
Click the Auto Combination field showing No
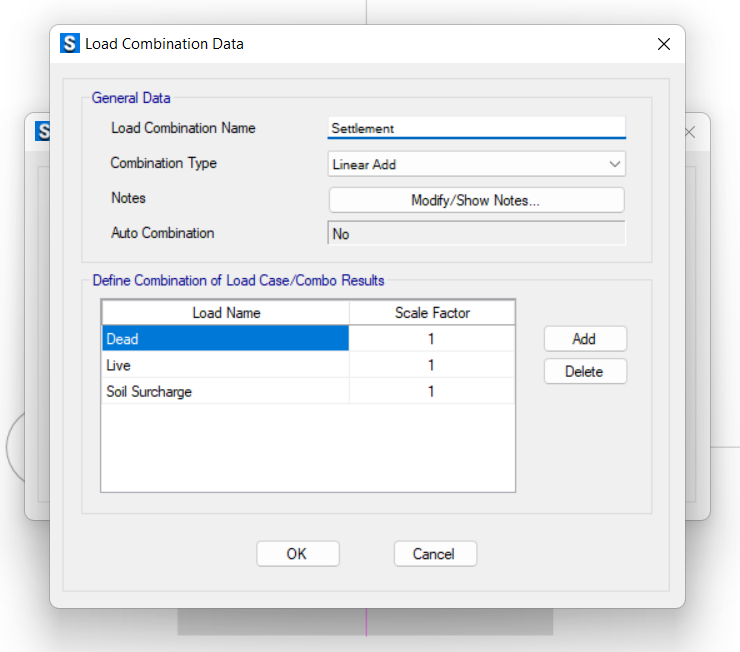(x=476, y=234)
